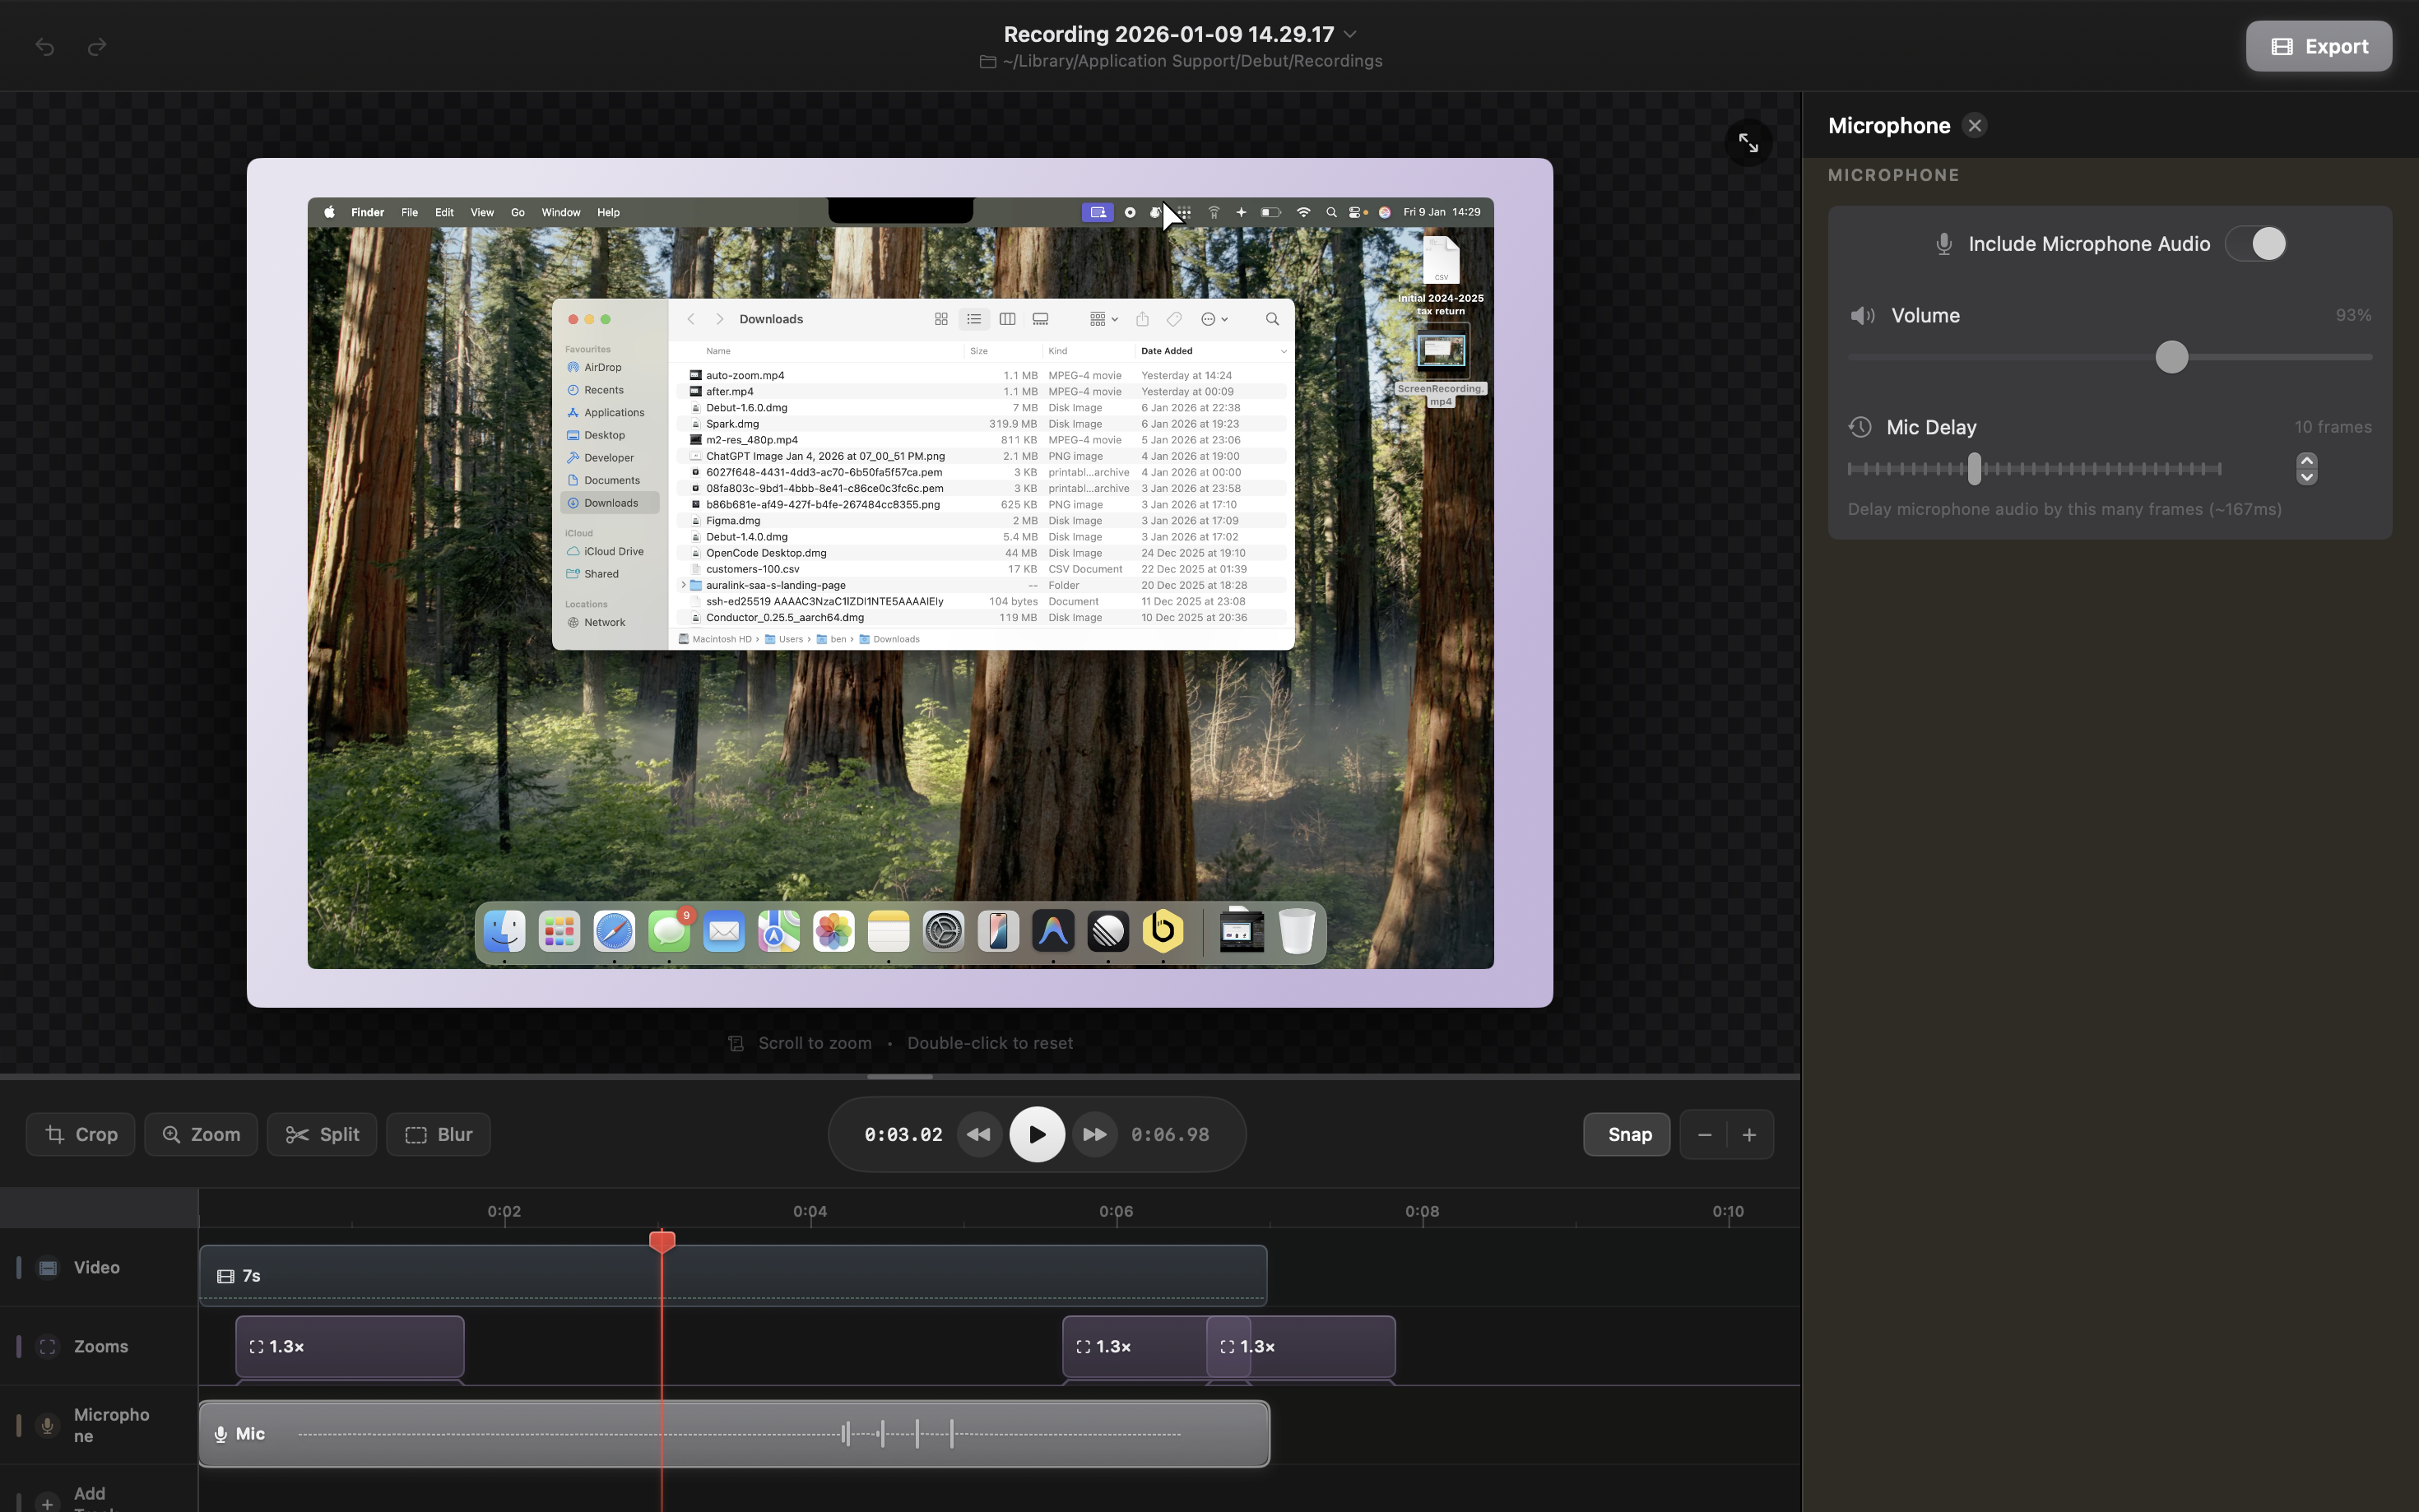
Task: Click the undo arrow icon
Action: [x=44, y=46]
